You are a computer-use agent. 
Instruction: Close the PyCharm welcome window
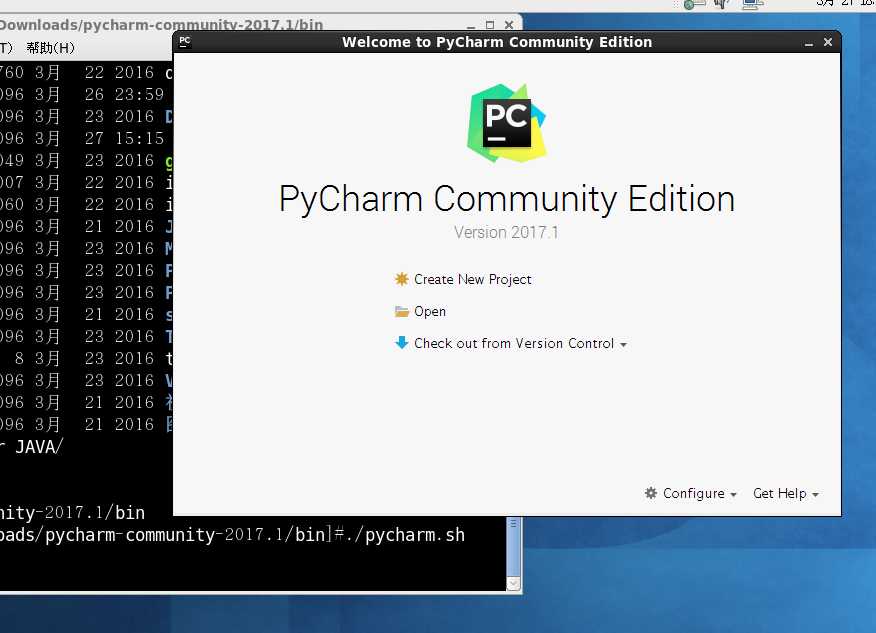coord(828,42)
